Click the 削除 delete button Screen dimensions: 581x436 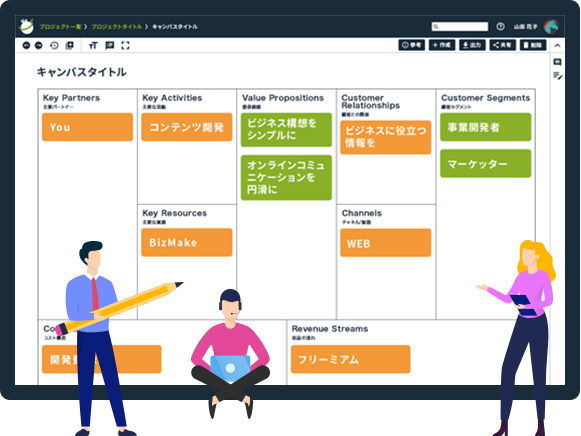533,45
